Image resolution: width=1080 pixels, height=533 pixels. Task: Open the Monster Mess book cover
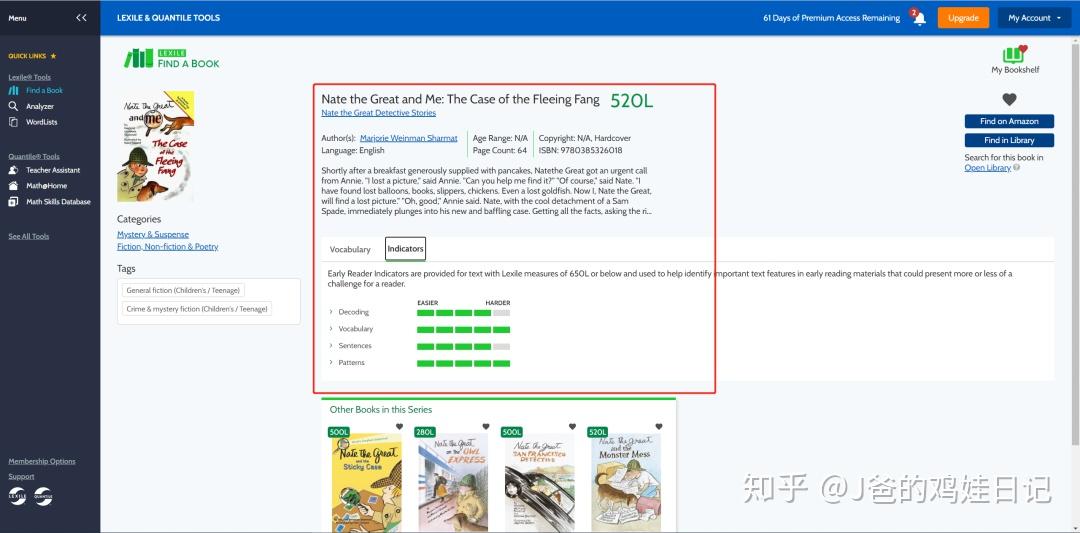[626, 482]
